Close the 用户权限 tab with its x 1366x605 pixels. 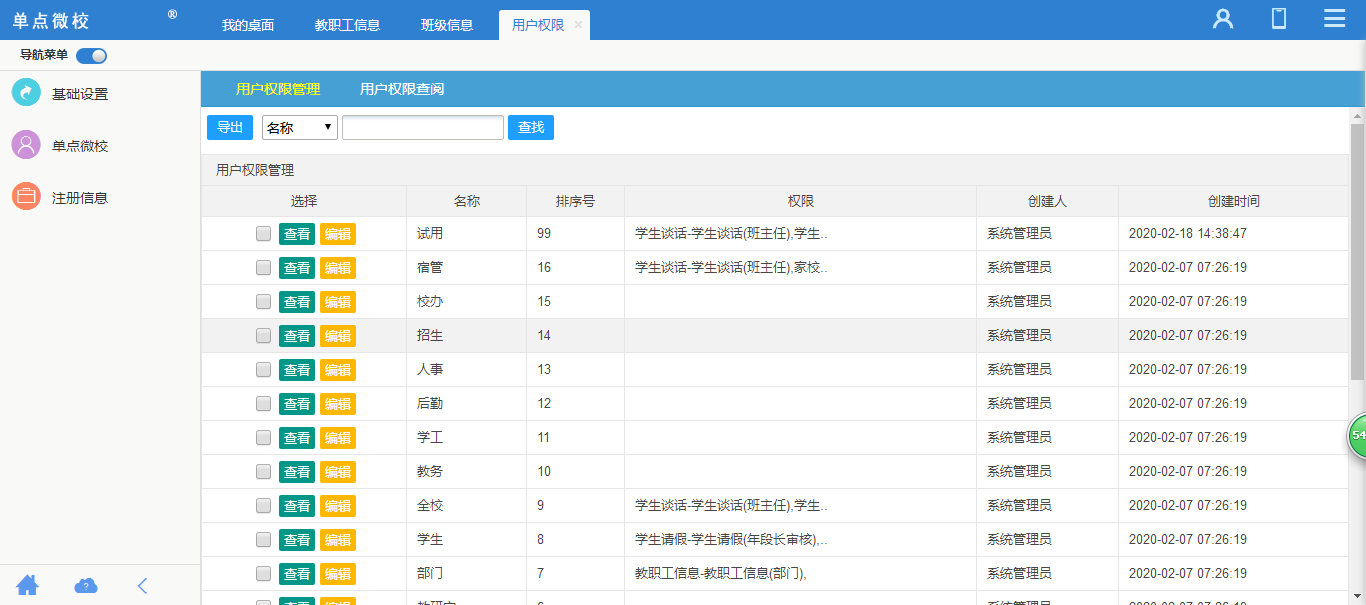[578, 25]
